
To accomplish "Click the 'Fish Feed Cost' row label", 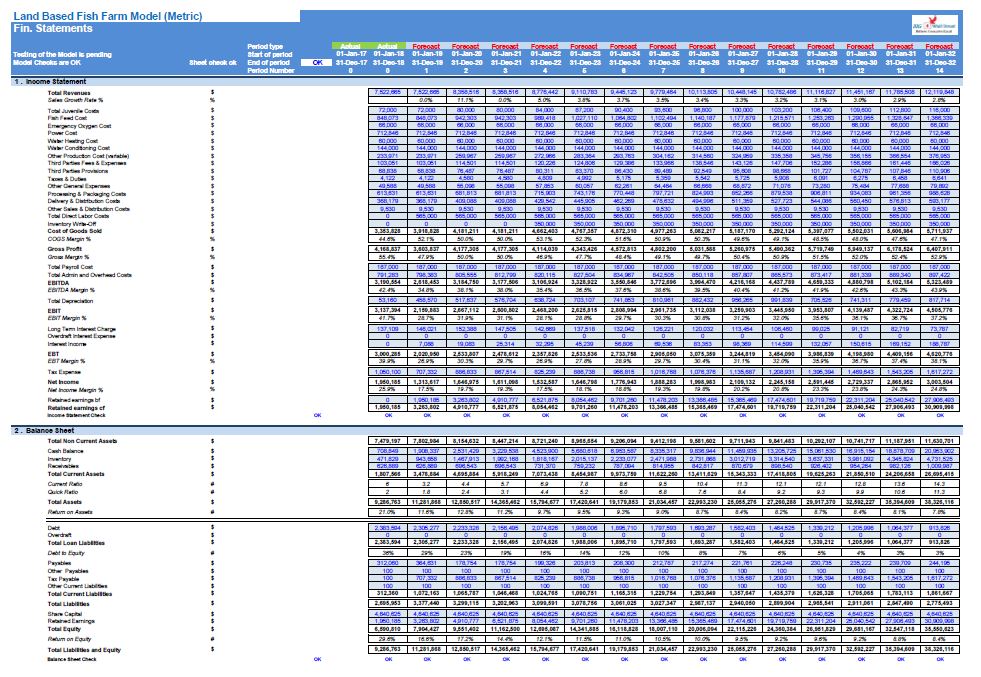I will point(67,118).
